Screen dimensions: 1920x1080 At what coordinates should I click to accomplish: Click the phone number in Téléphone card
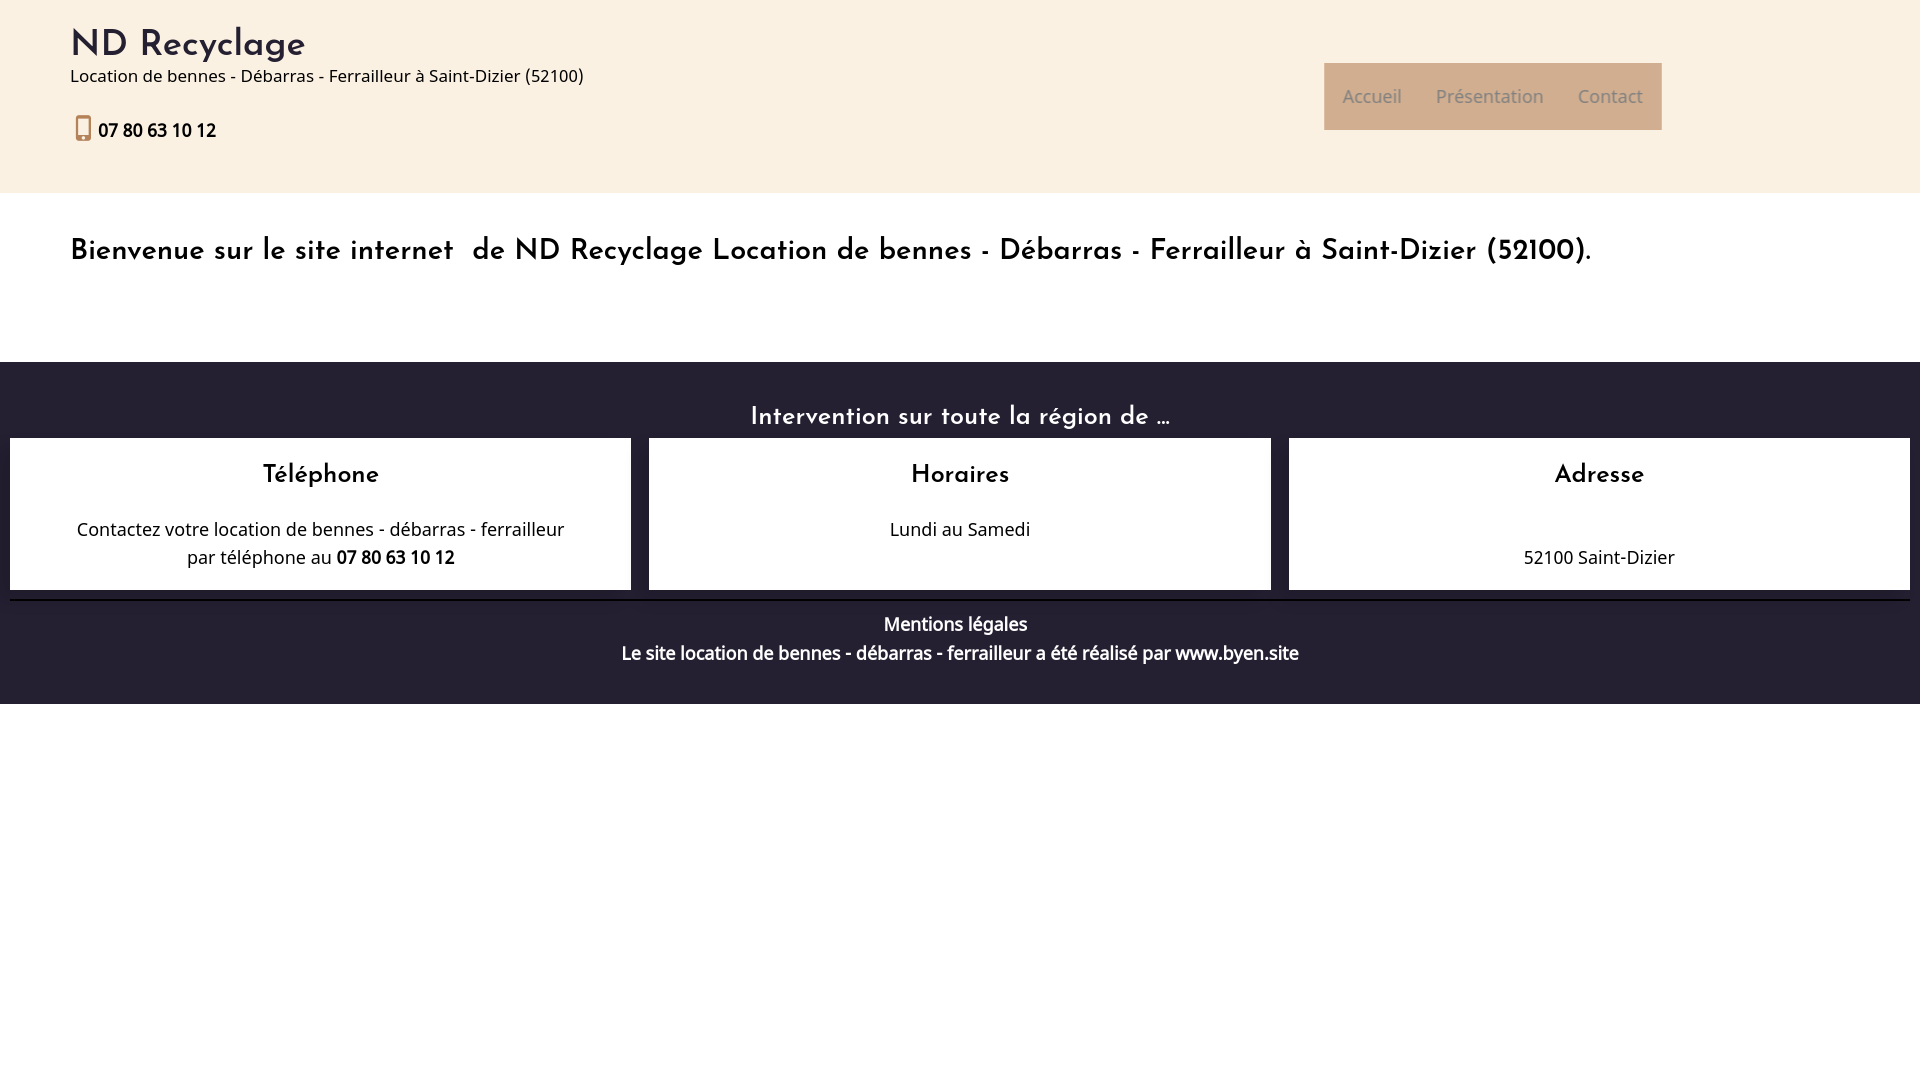395,558
